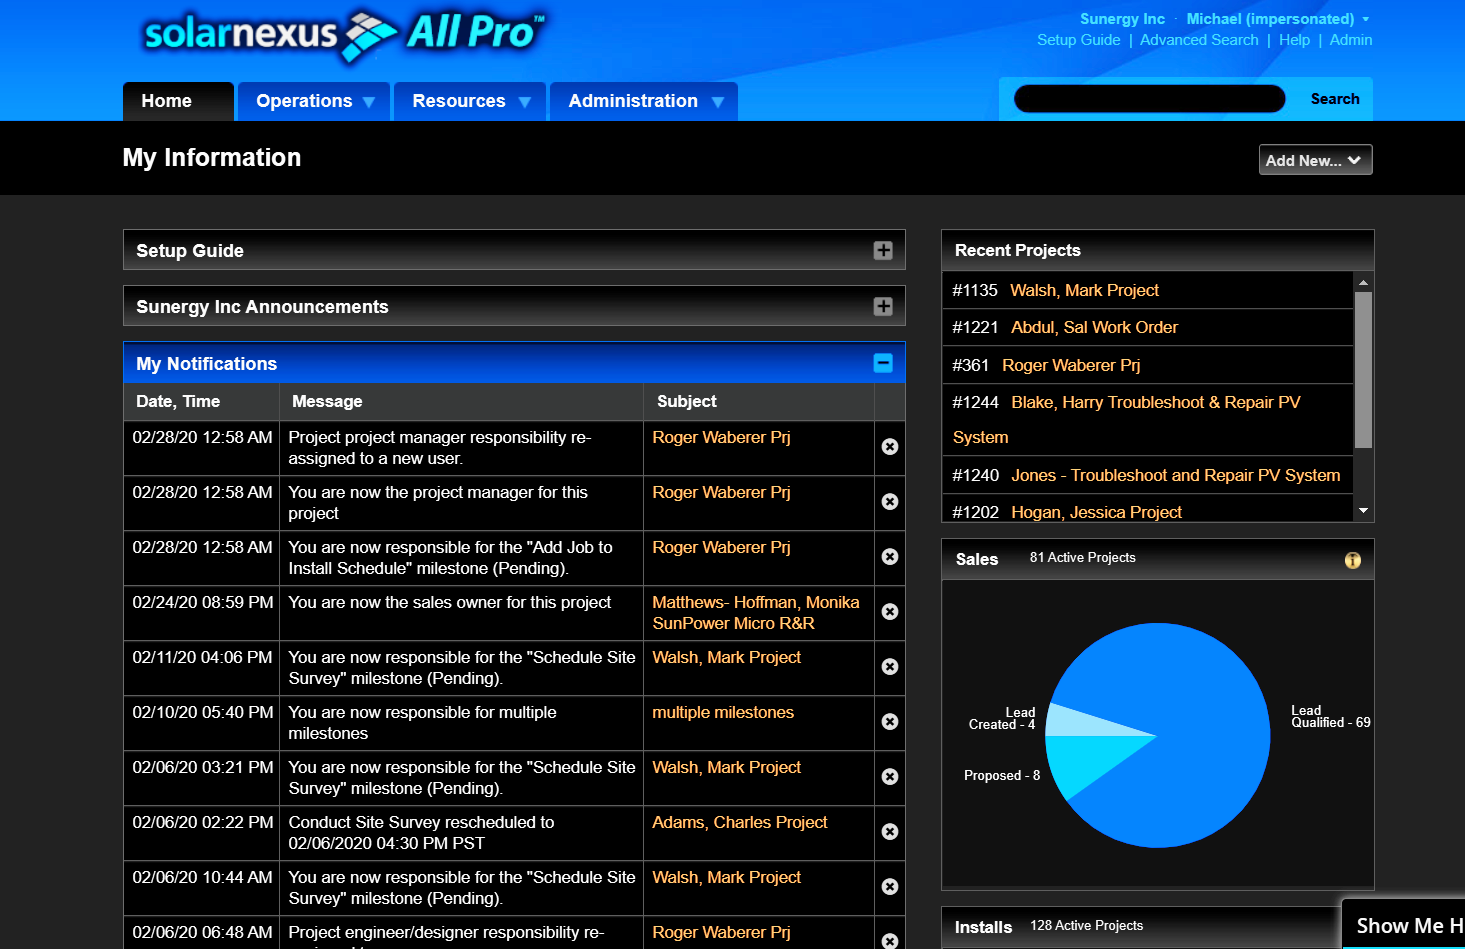Click the Sales panel info icon
This screenshot has height=949, width=1465.
point(1352,560)
